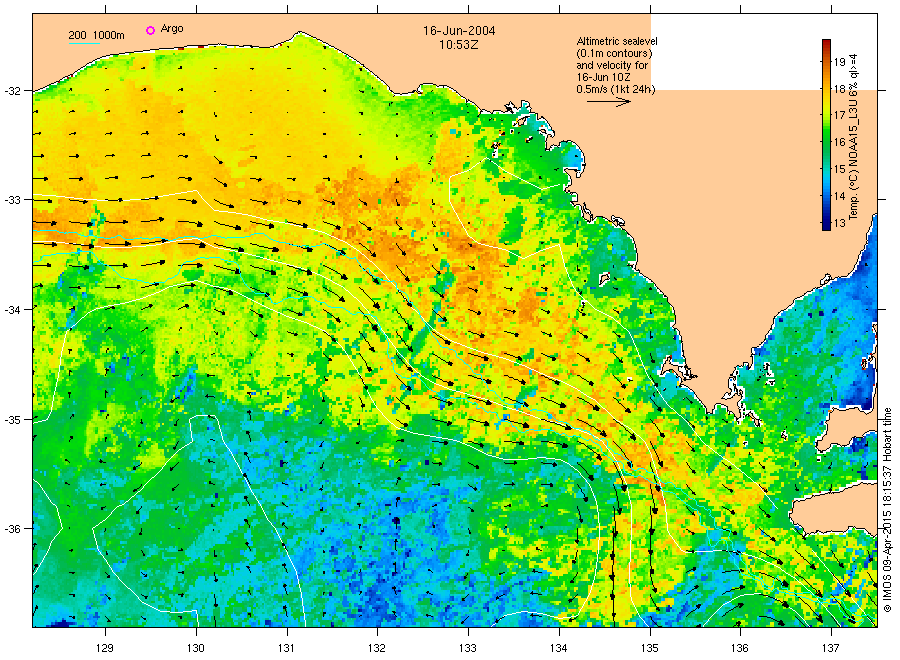Image resolution: width=900 pixels, height=660 pixels.
Task: Click the 200 1000m depth contour legend
Action: (x=96, y=36)
